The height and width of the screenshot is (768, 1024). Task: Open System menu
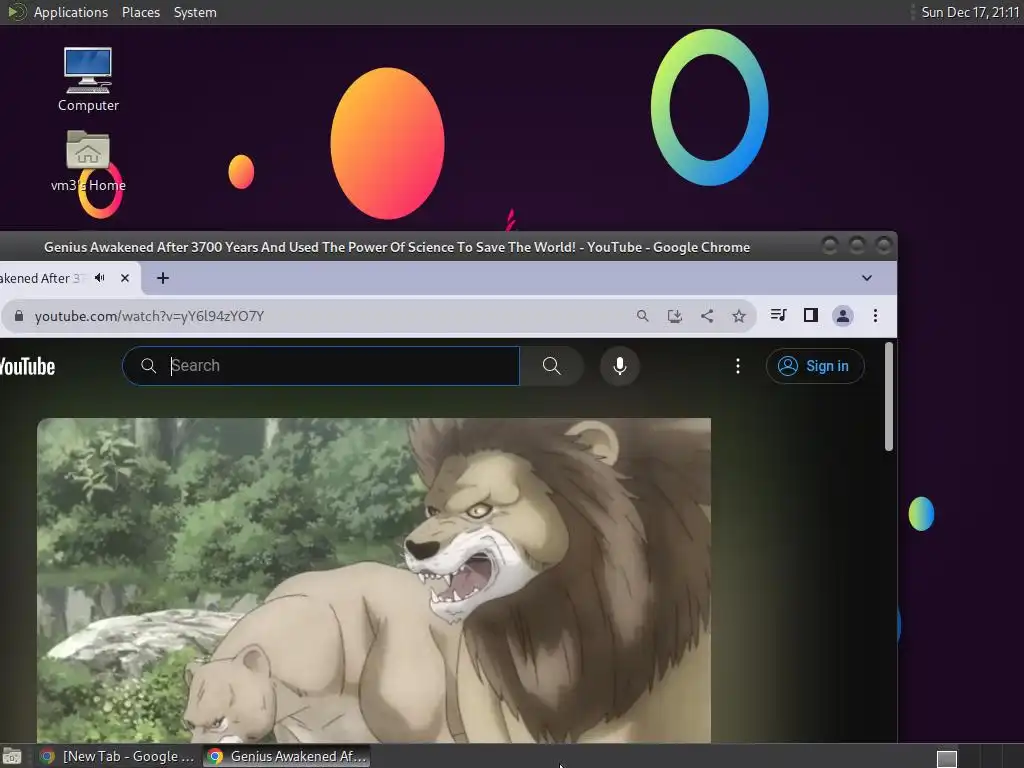click(195, 12)
